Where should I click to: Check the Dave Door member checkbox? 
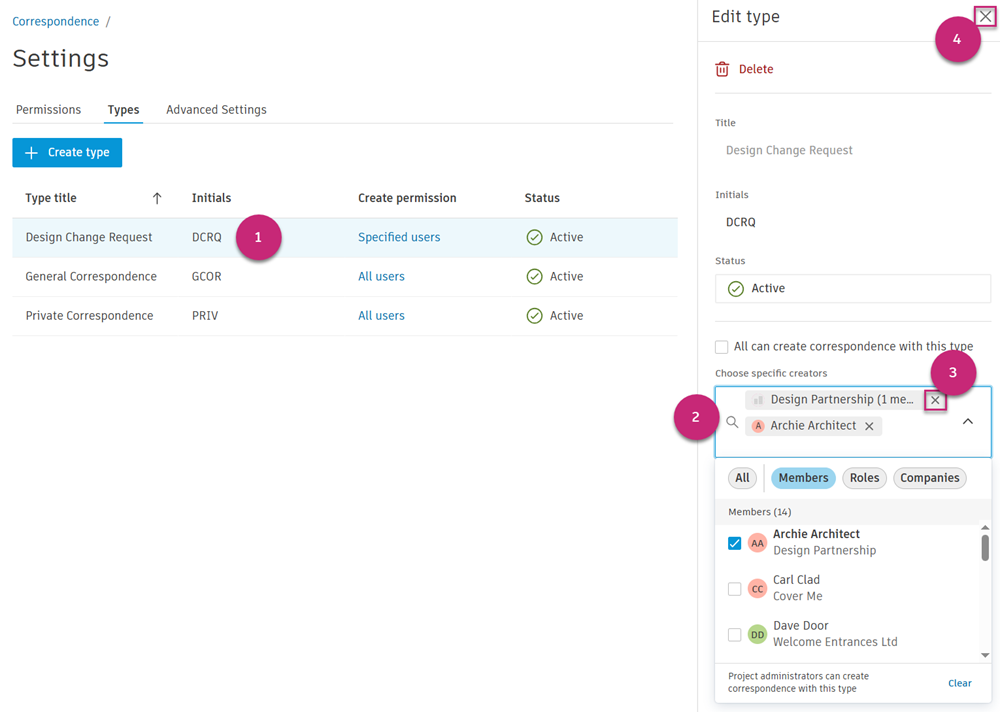pyautogui.click(x=734, y=635)
